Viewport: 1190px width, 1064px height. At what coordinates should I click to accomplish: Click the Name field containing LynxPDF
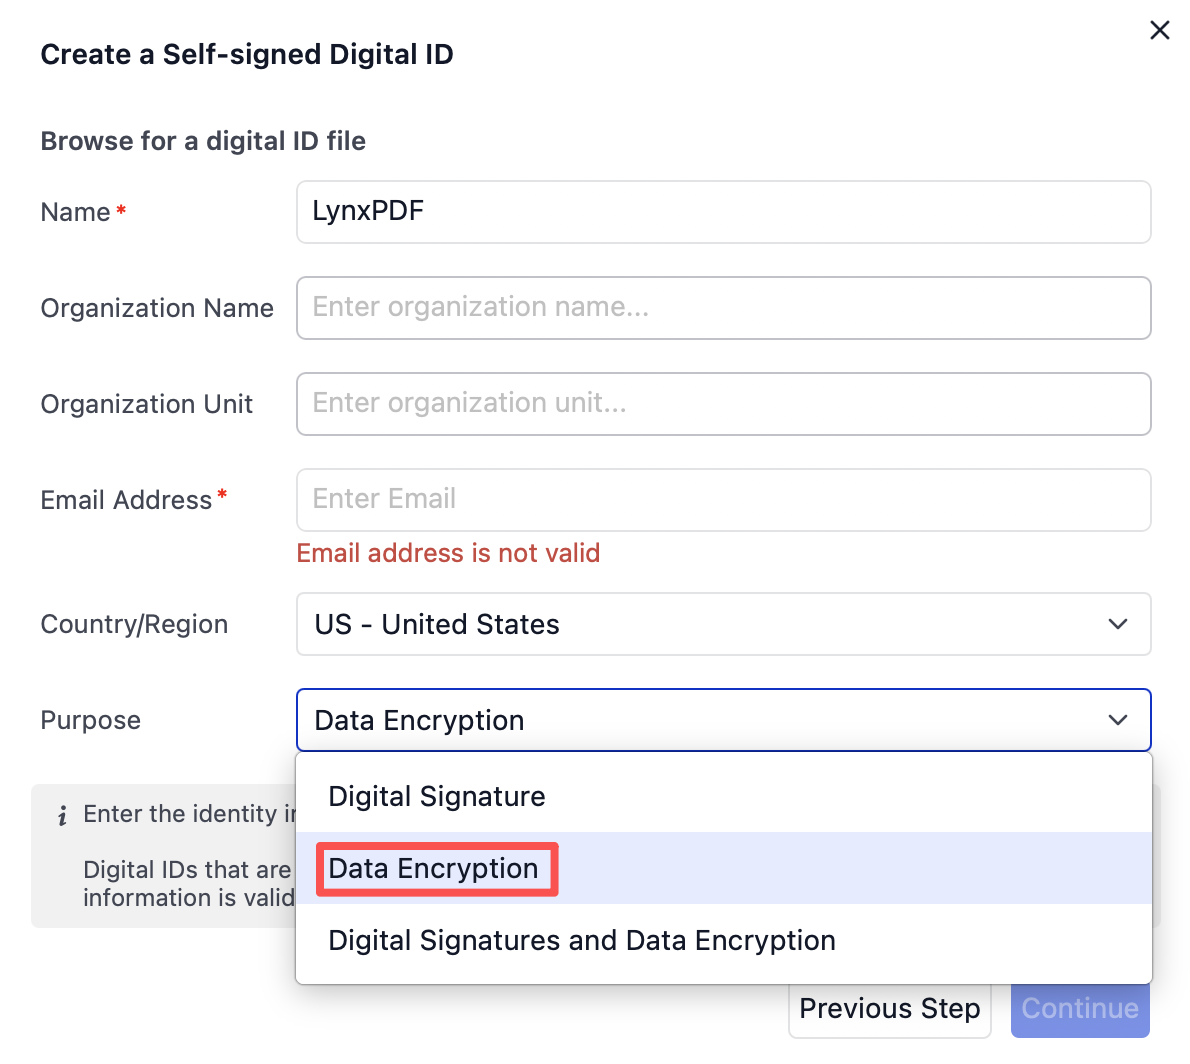click(x=723, y=212)
